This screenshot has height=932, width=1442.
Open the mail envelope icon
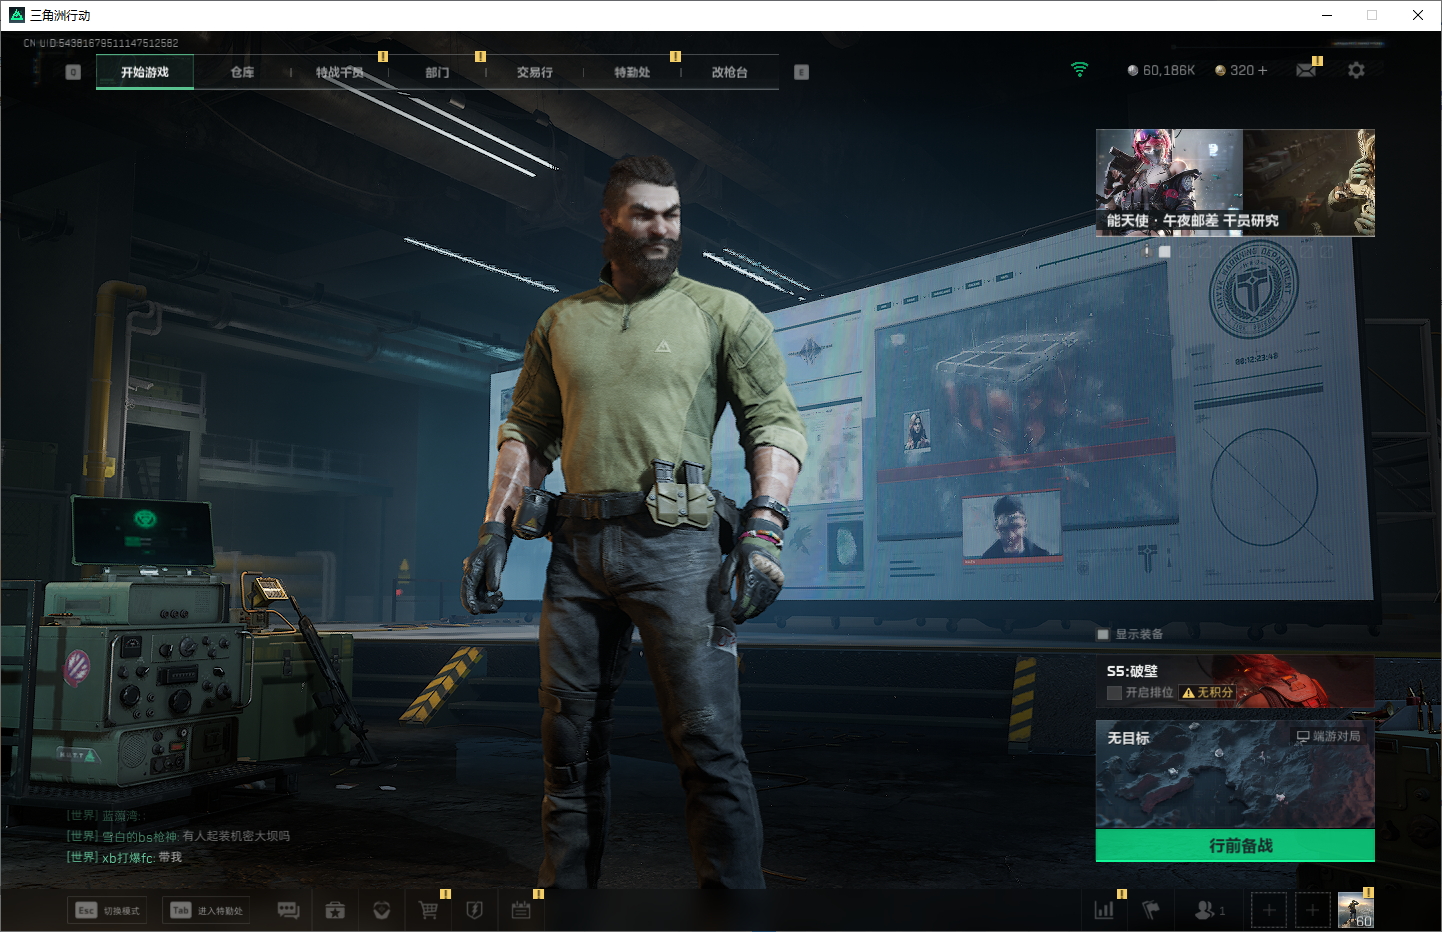[x=1306, y=70]
